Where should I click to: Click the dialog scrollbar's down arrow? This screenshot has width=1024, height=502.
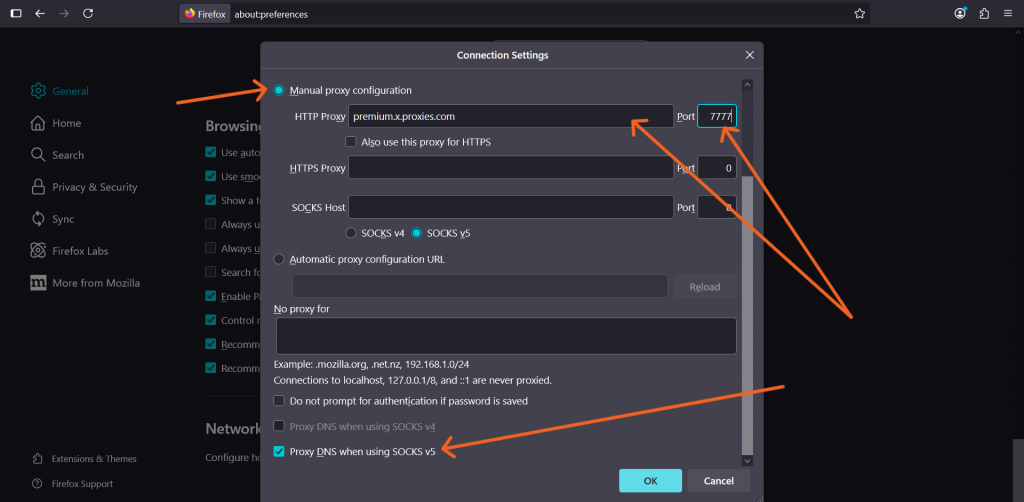point(745,460)
